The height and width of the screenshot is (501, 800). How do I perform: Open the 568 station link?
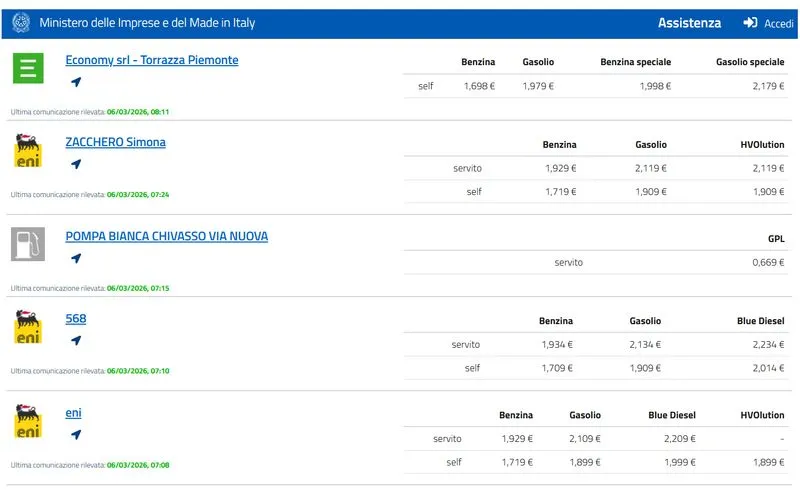pos(76,318)
